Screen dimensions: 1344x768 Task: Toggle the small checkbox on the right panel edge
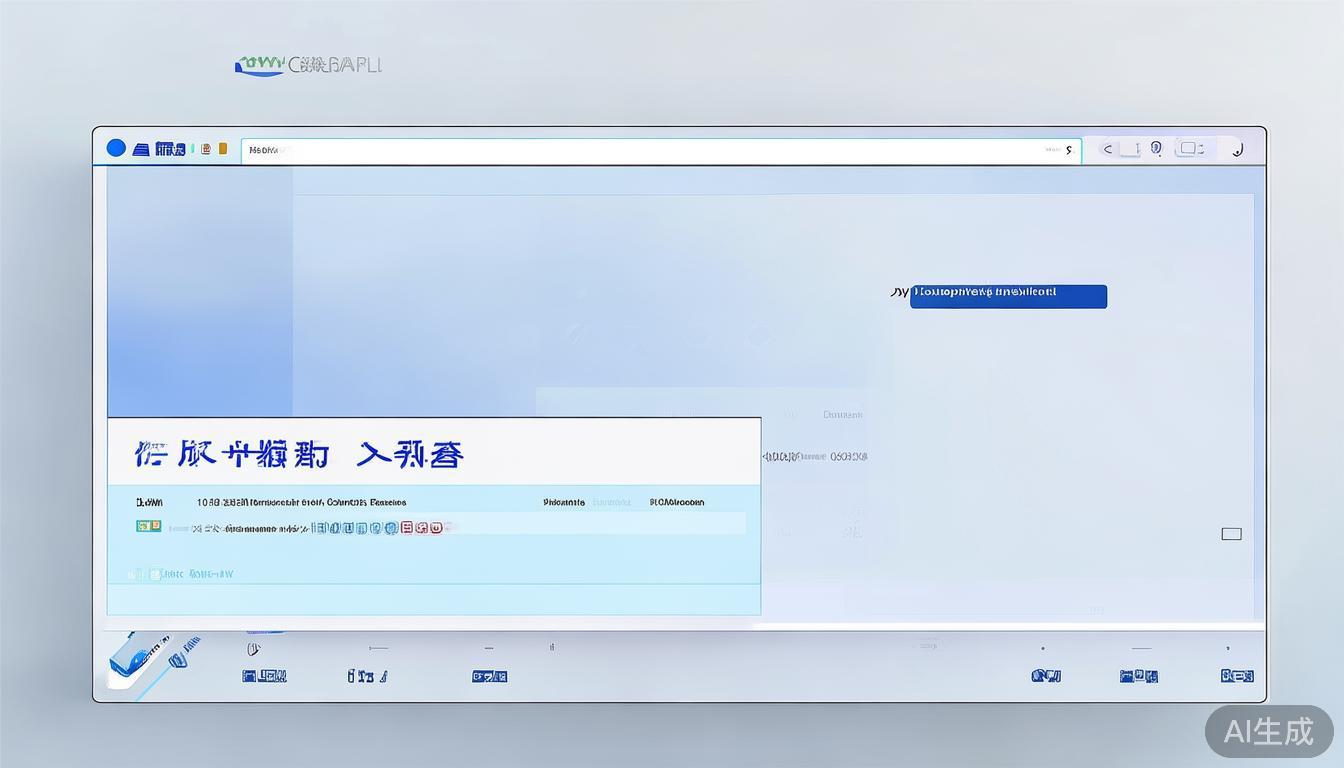tap(1230, 533)
